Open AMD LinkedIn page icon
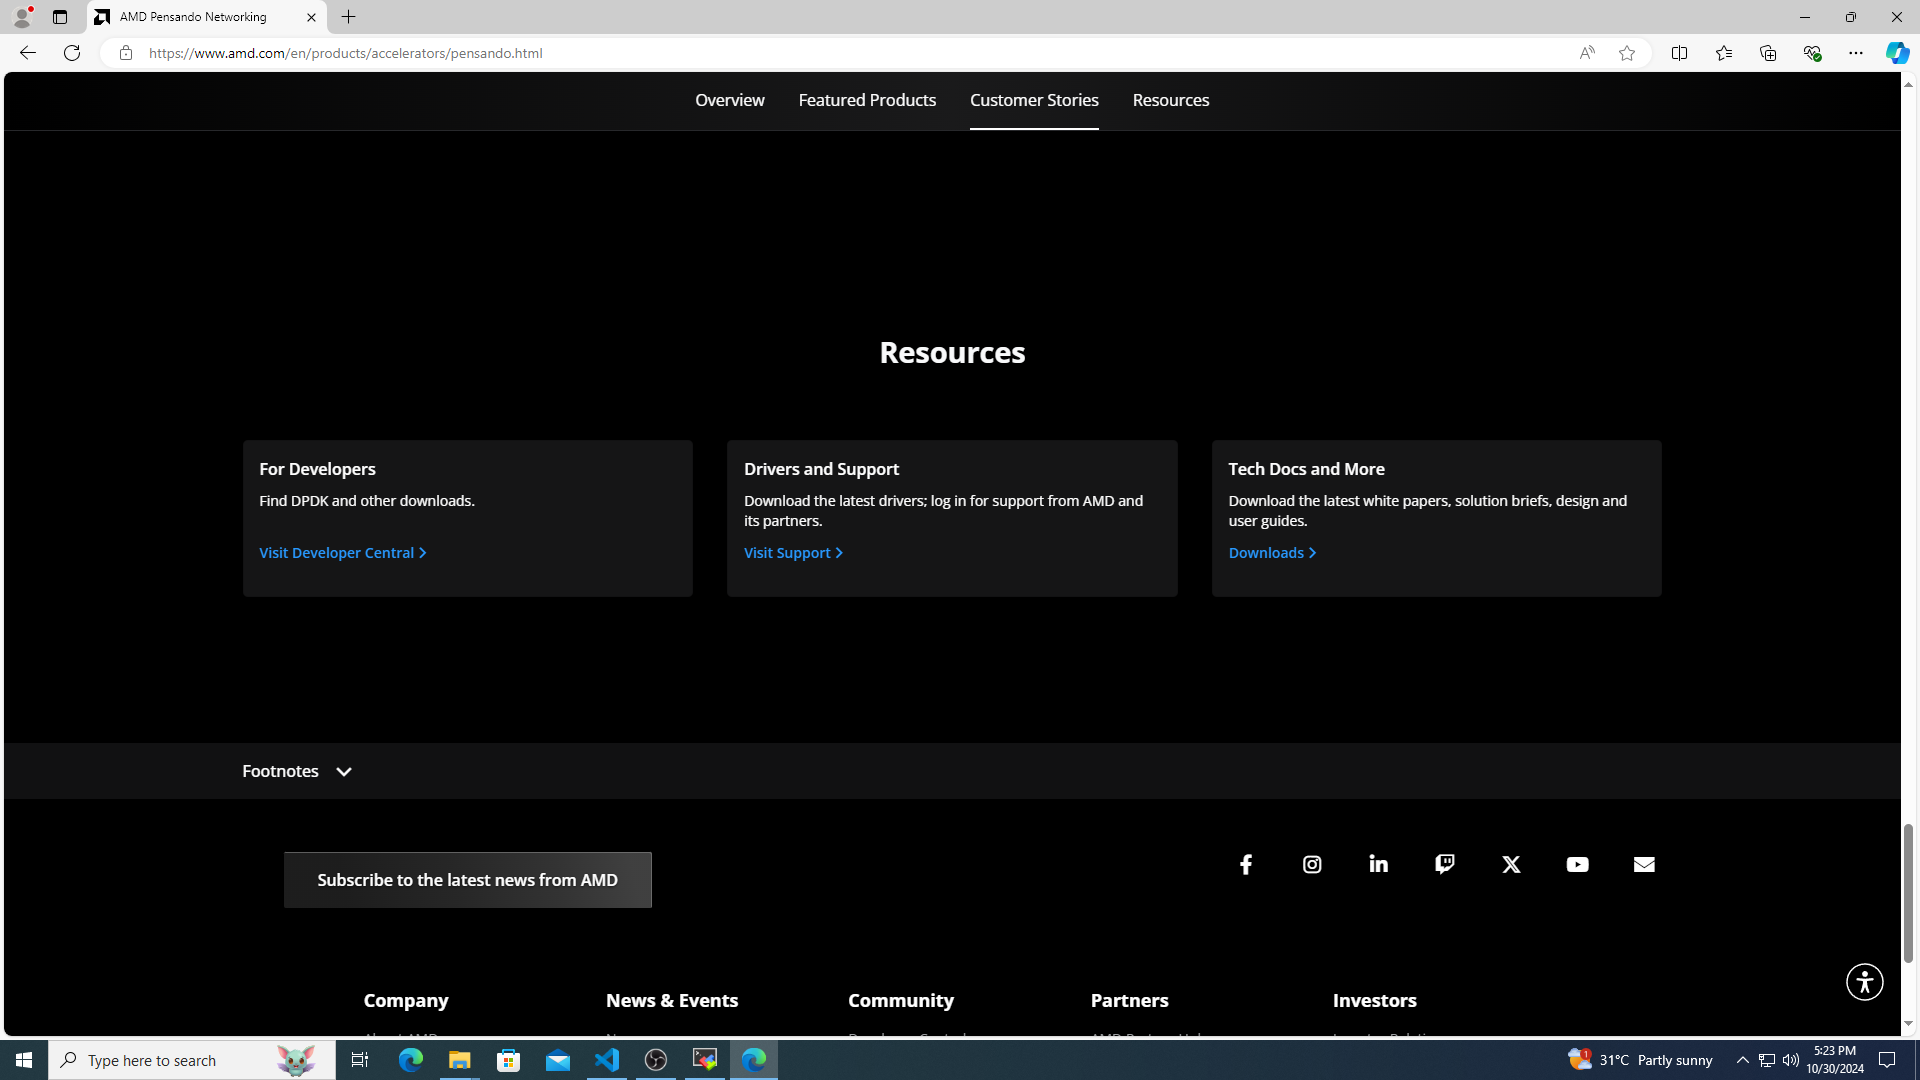This screenshot has height=1080, width=1920. [1378, 864]
